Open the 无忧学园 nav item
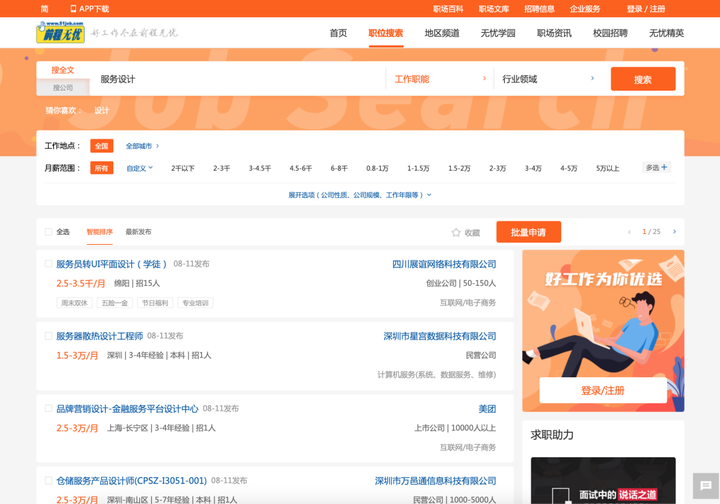The width and height of the screenshot is (720, 504). click(x=498, y=33)
